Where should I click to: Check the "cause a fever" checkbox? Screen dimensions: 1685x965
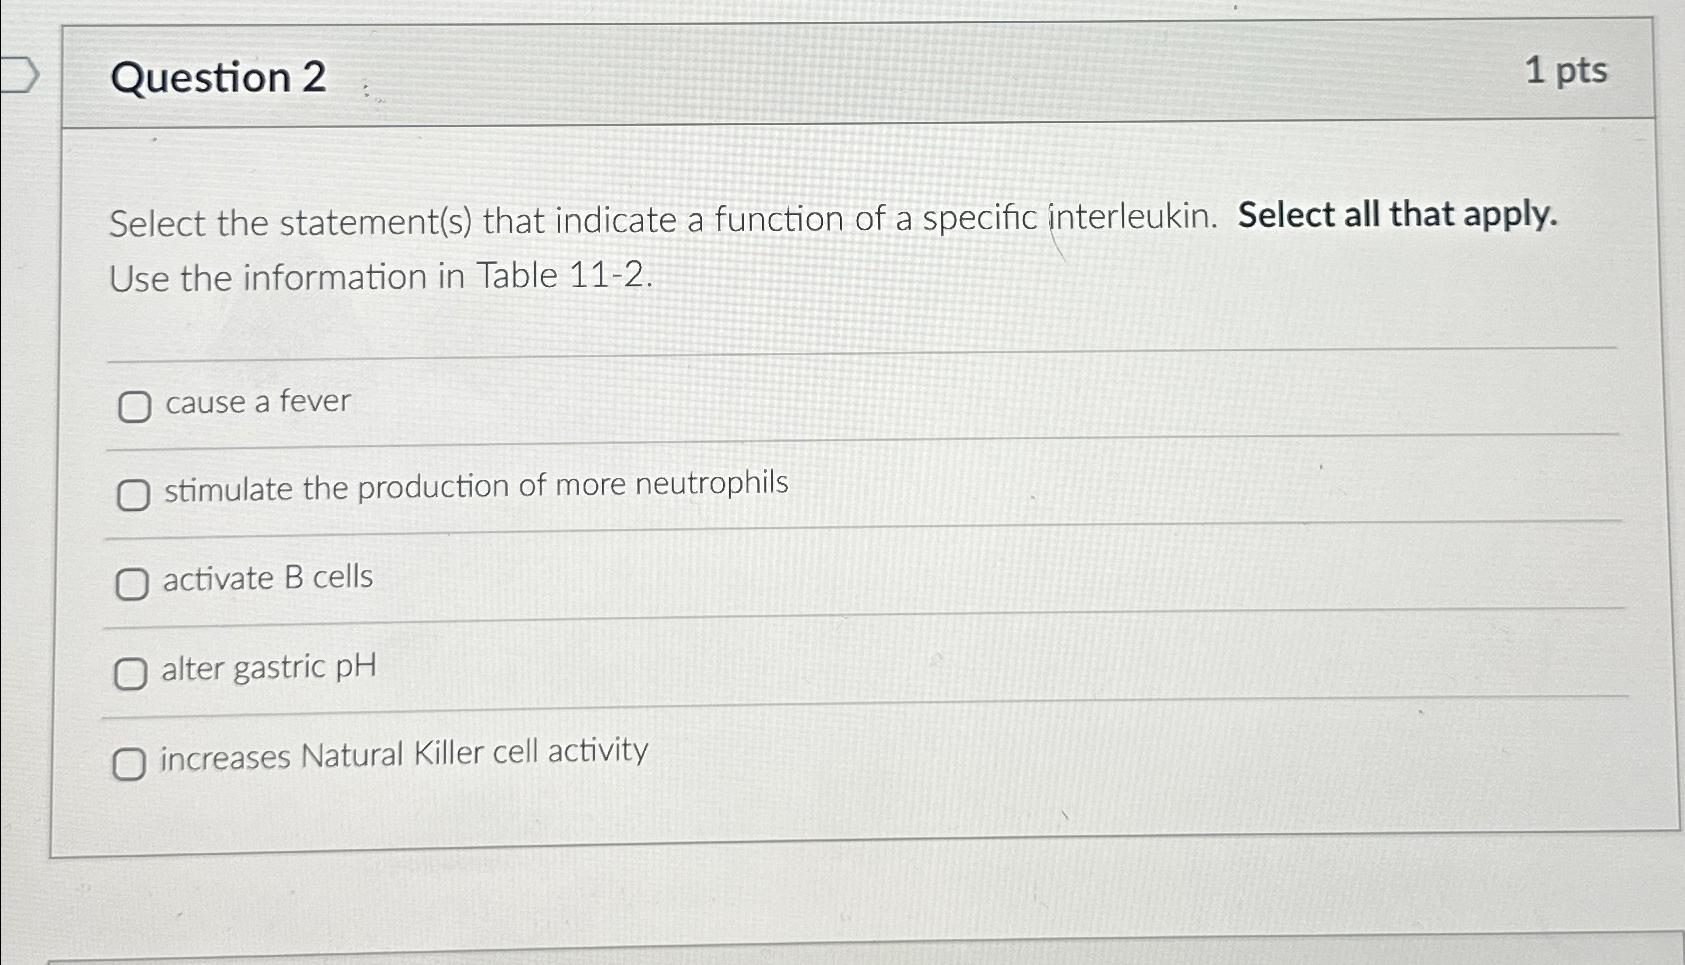(x=133, y=407)
